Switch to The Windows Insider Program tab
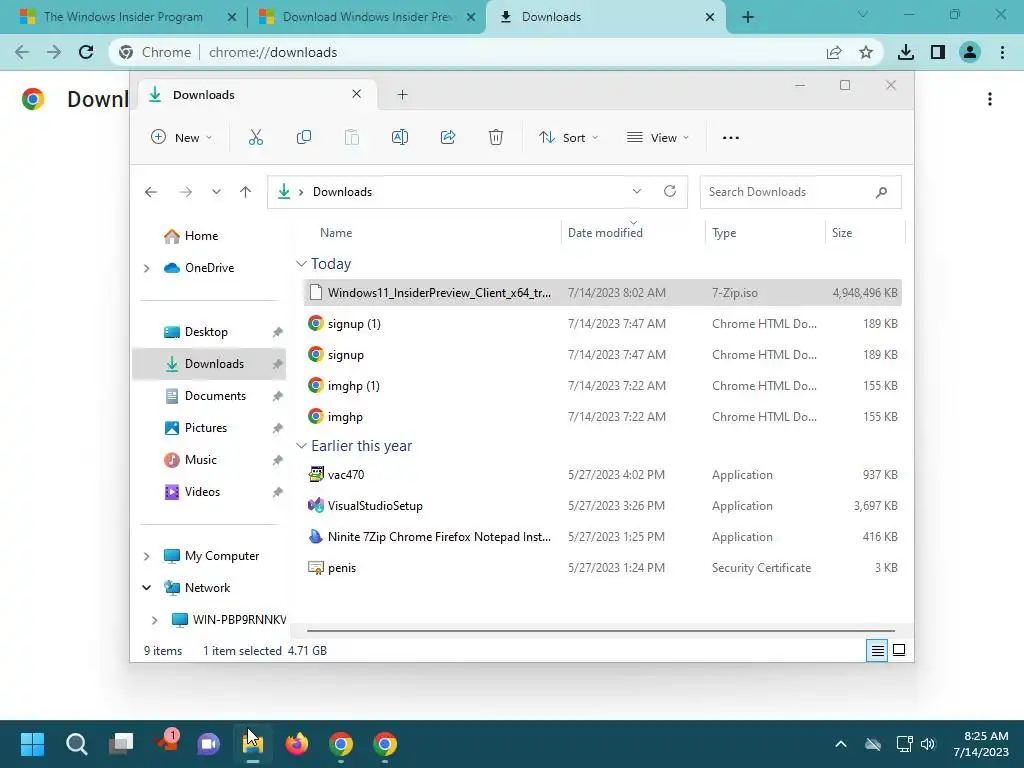The width and height of the screenshot is (1024, 768). pos(123,17)
